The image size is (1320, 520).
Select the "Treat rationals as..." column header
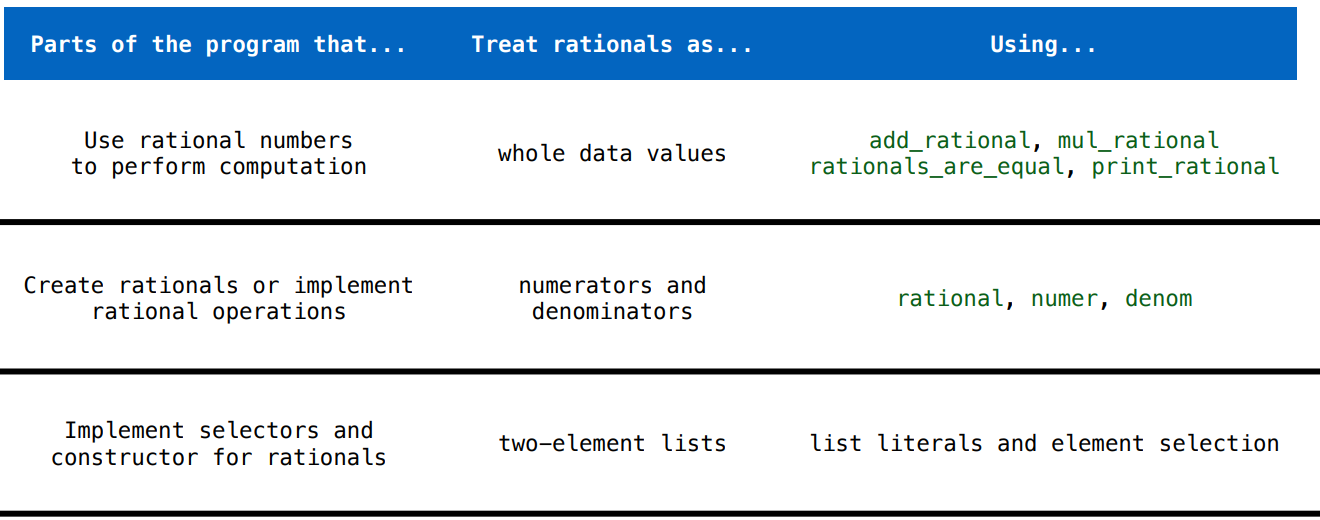click(x=611, y=45)
